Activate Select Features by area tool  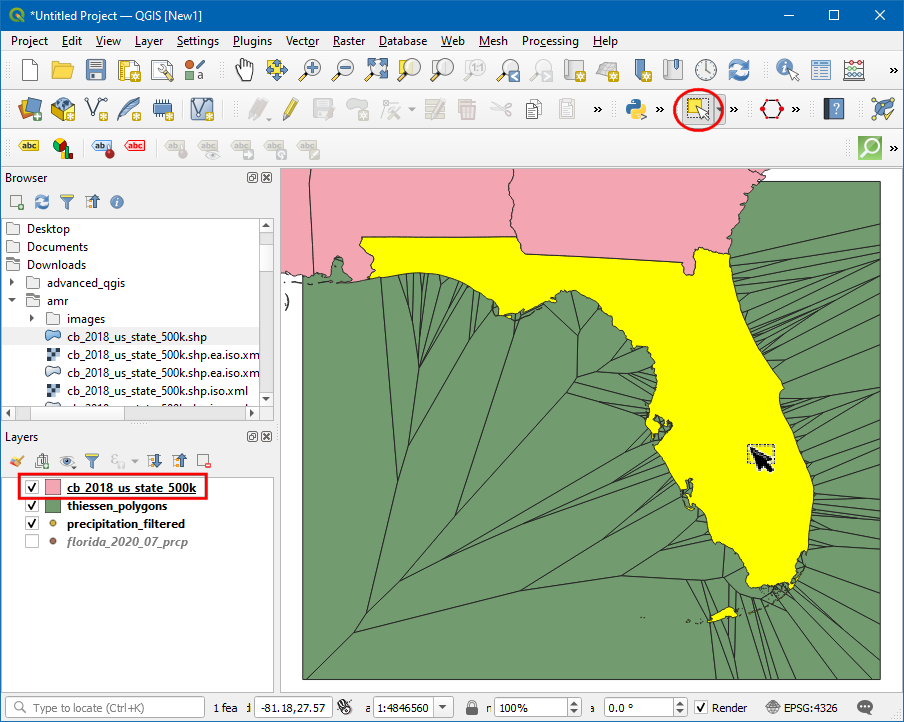tap(699, 108)
